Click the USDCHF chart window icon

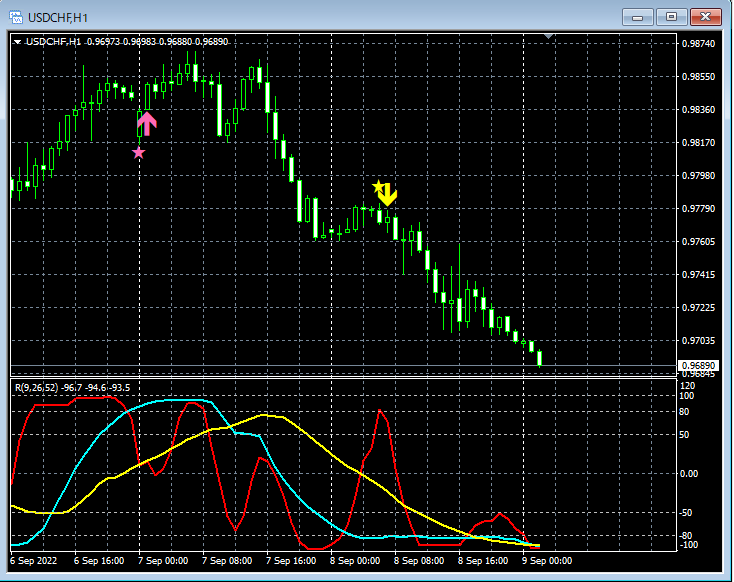(16, 18)
